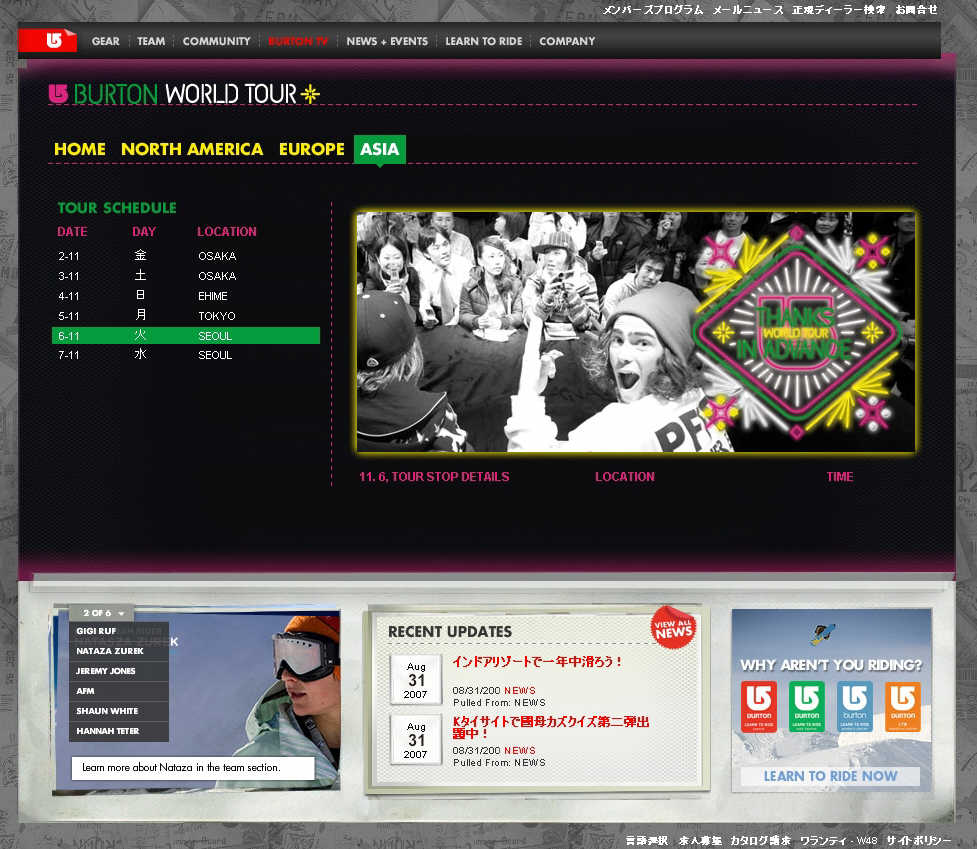Switch to the HOME tour tab

80,149
